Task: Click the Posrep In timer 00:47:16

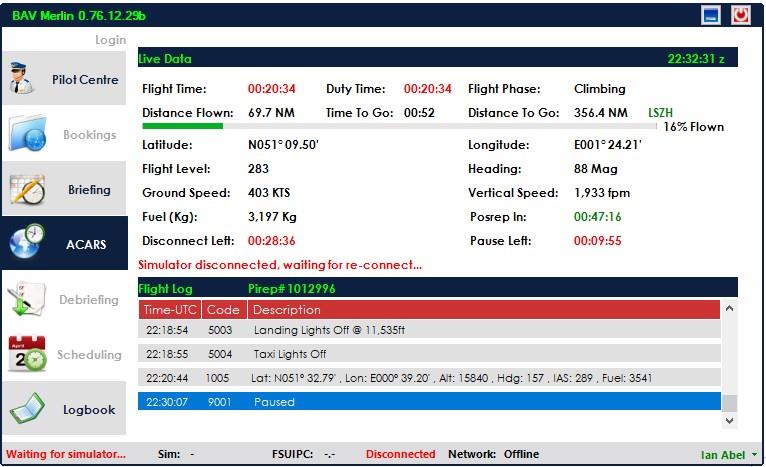Action: tap(597, 217)
